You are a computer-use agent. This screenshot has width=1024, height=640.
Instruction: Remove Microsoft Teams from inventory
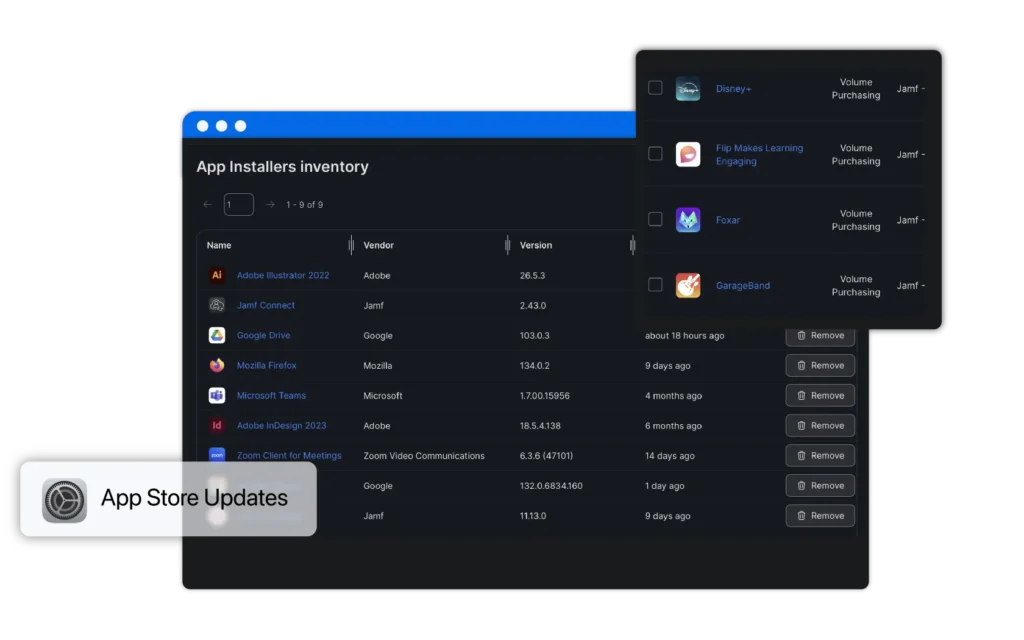[x=820, y=396]
